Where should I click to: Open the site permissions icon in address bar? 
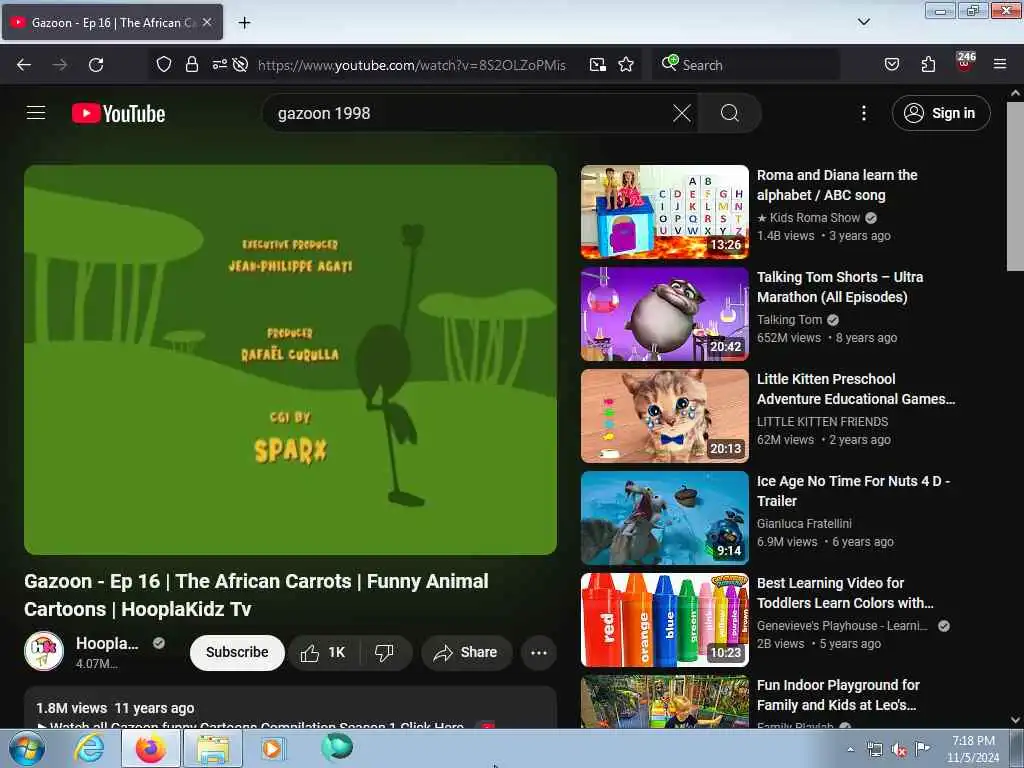[x=219, y=64]
